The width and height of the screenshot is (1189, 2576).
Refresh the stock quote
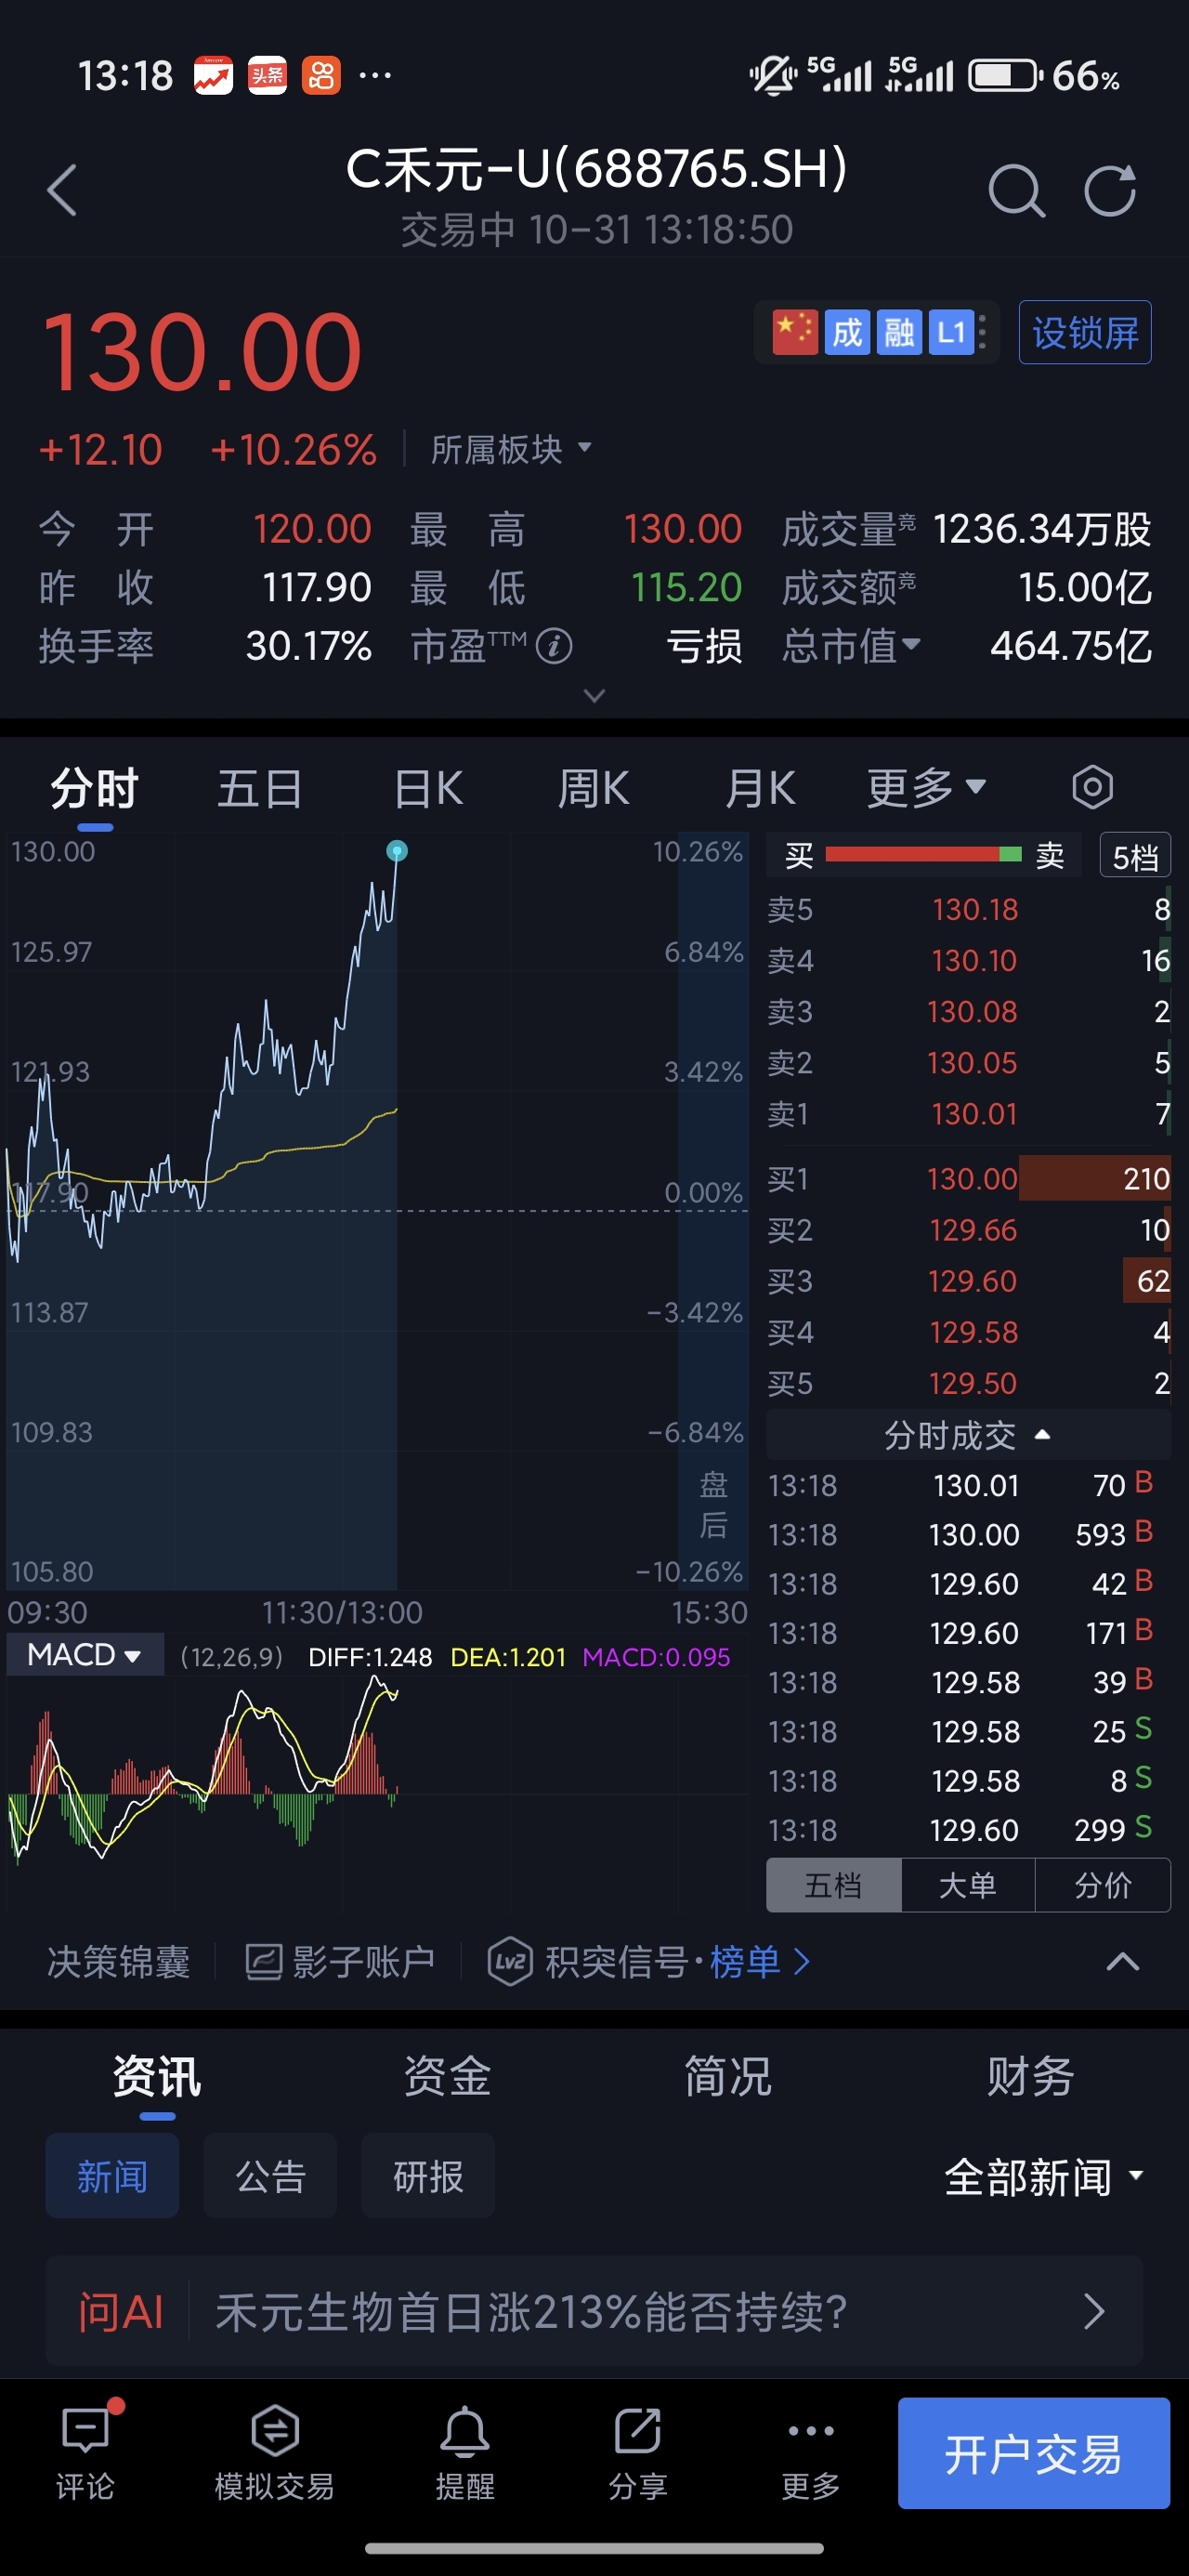(x=1110, y=190)
